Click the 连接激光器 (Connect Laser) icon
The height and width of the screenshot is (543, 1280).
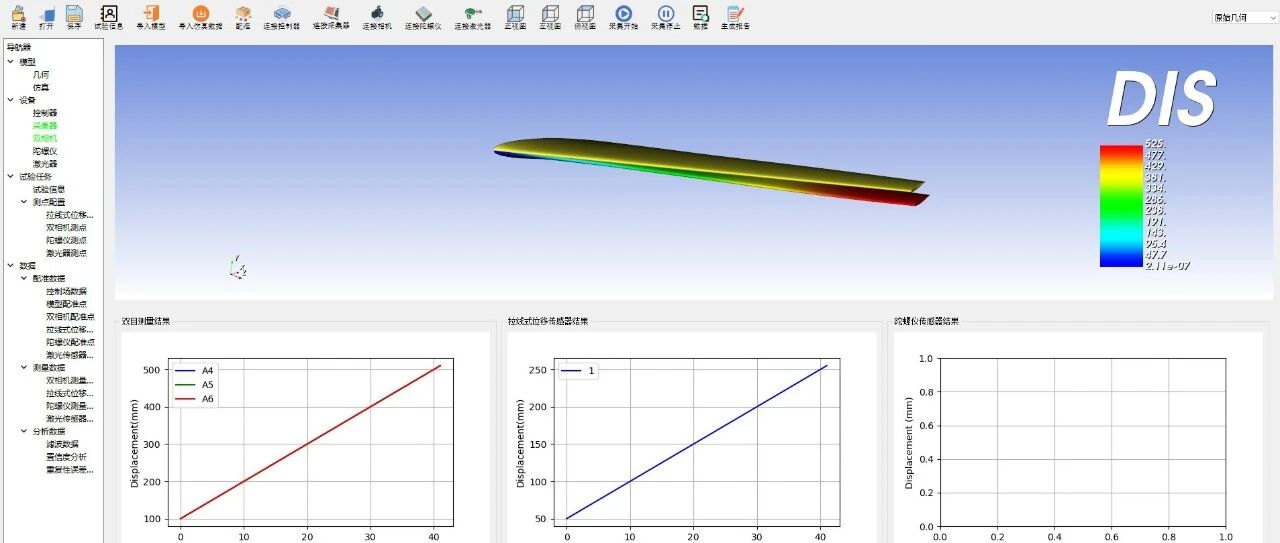tap(473, 16)
